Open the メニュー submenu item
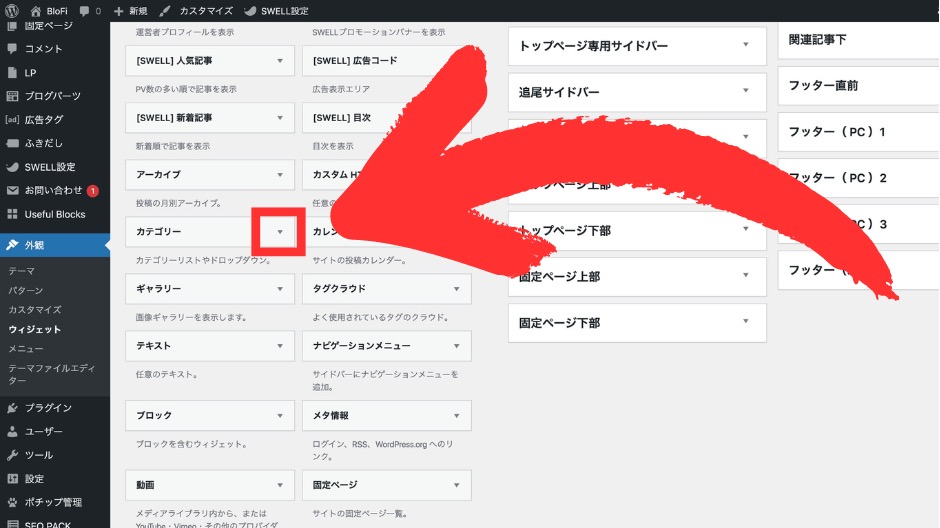This screenshot has width=940, height=528. (26, 348)
